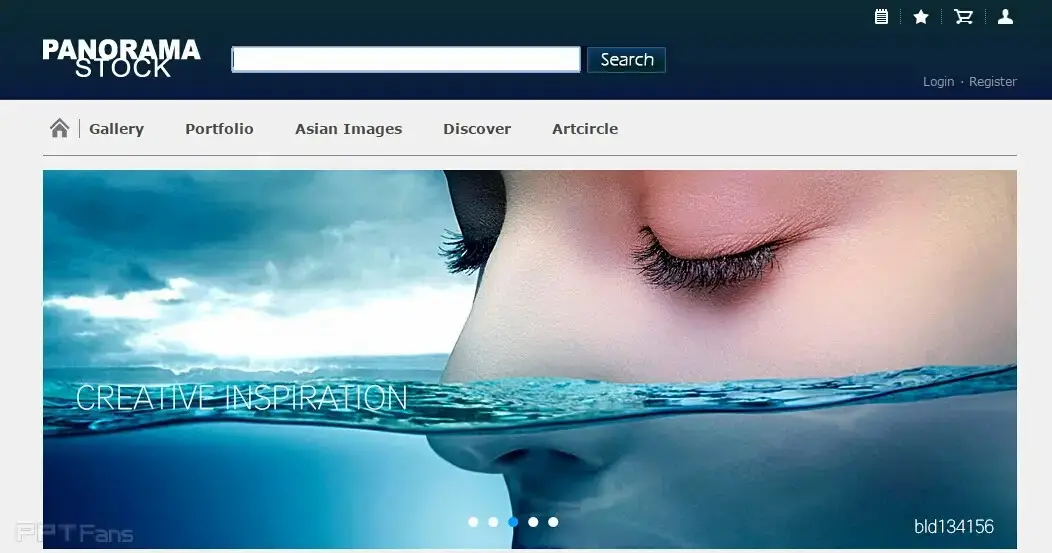Focus the search text field

click(406, 60)
